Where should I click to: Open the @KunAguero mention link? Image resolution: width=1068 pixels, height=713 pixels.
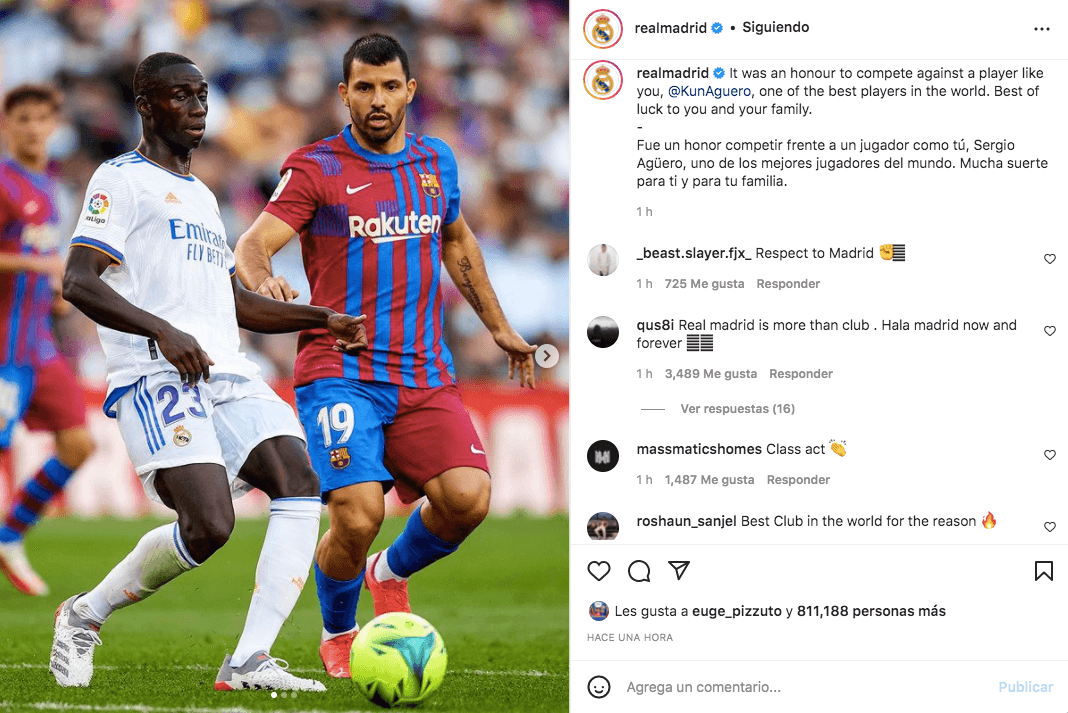click(x=709, y=91)
